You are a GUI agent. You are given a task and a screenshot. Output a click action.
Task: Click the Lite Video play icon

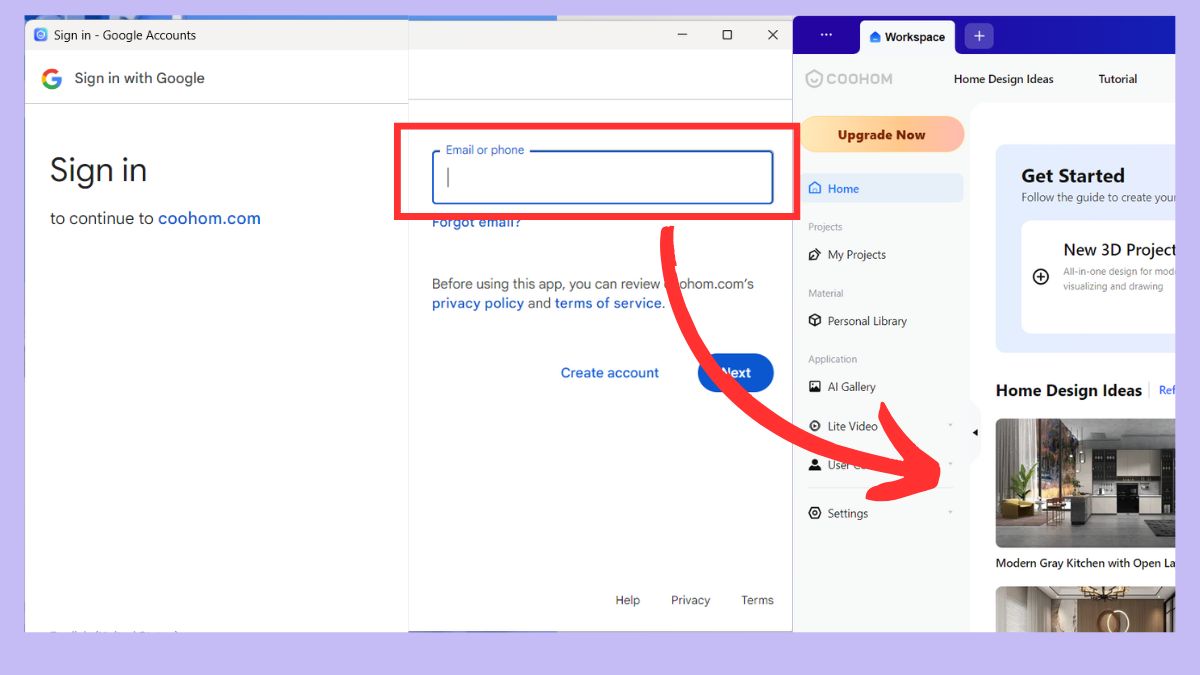click(815, 426)
